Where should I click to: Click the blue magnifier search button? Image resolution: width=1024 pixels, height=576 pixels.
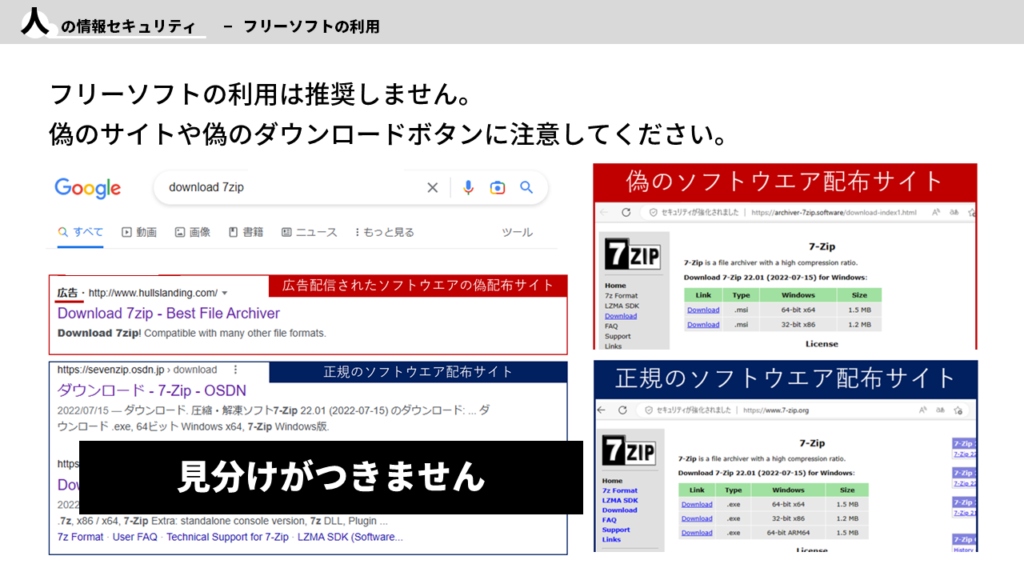pyautogui.click(x=526, y=187)
